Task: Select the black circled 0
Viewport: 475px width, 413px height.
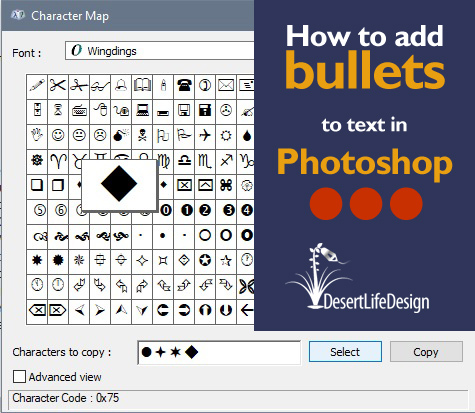Action: 166,210
